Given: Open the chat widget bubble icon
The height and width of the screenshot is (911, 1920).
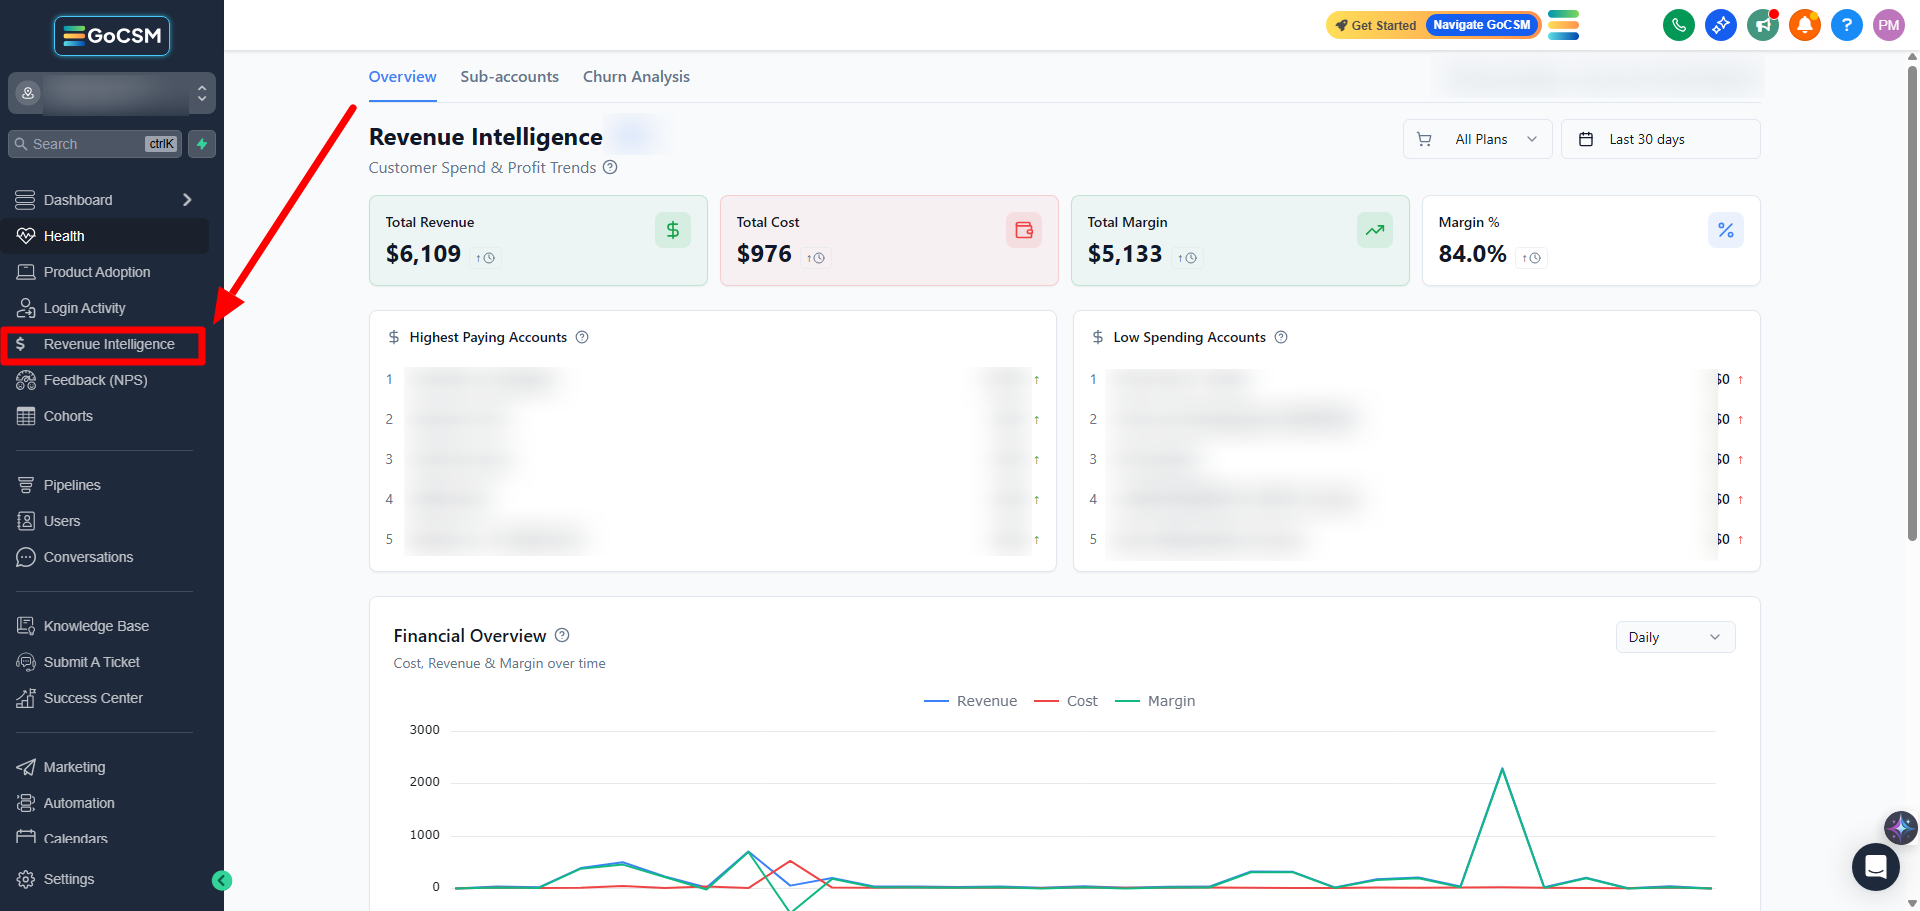Looking at the screenshot, I should (x=1875, y=866).
